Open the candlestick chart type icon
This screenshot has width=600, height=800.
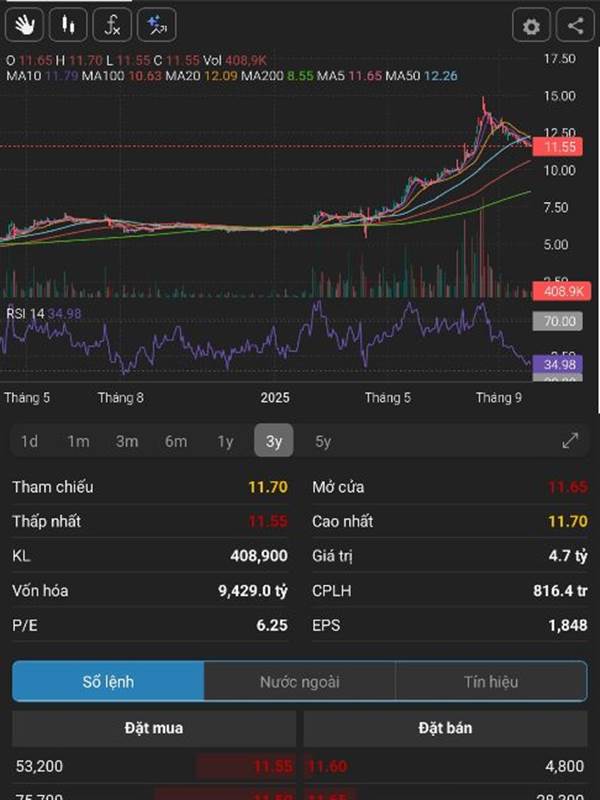(68, 24)
